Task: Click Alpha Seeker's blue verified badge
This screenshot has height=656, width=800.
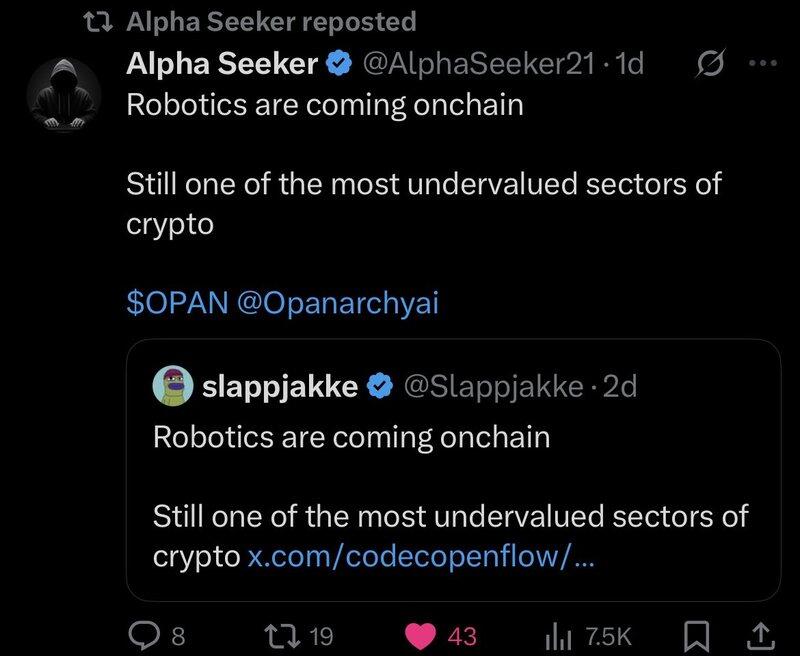Action: pos(339,66)
